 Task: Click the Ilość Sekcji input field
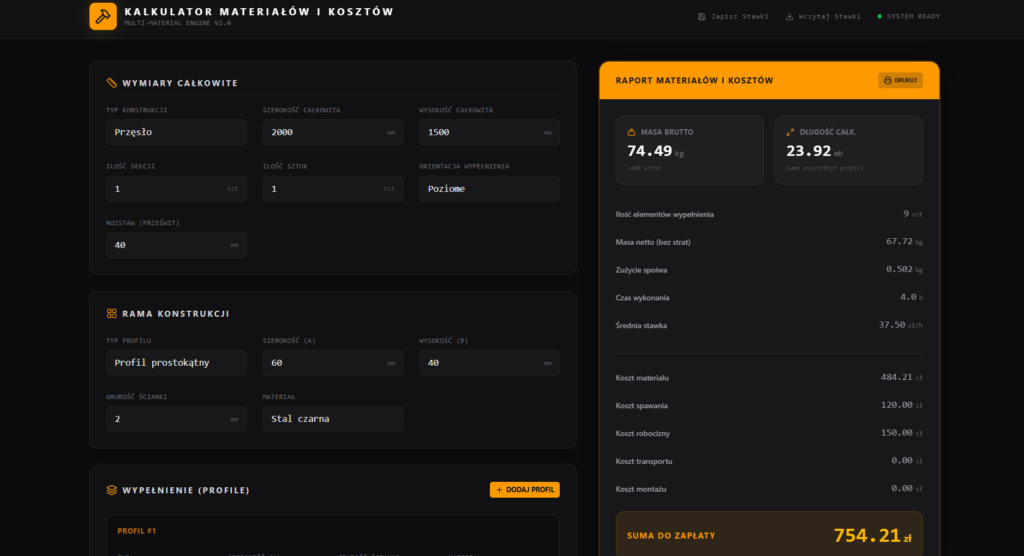click(176, 189)
